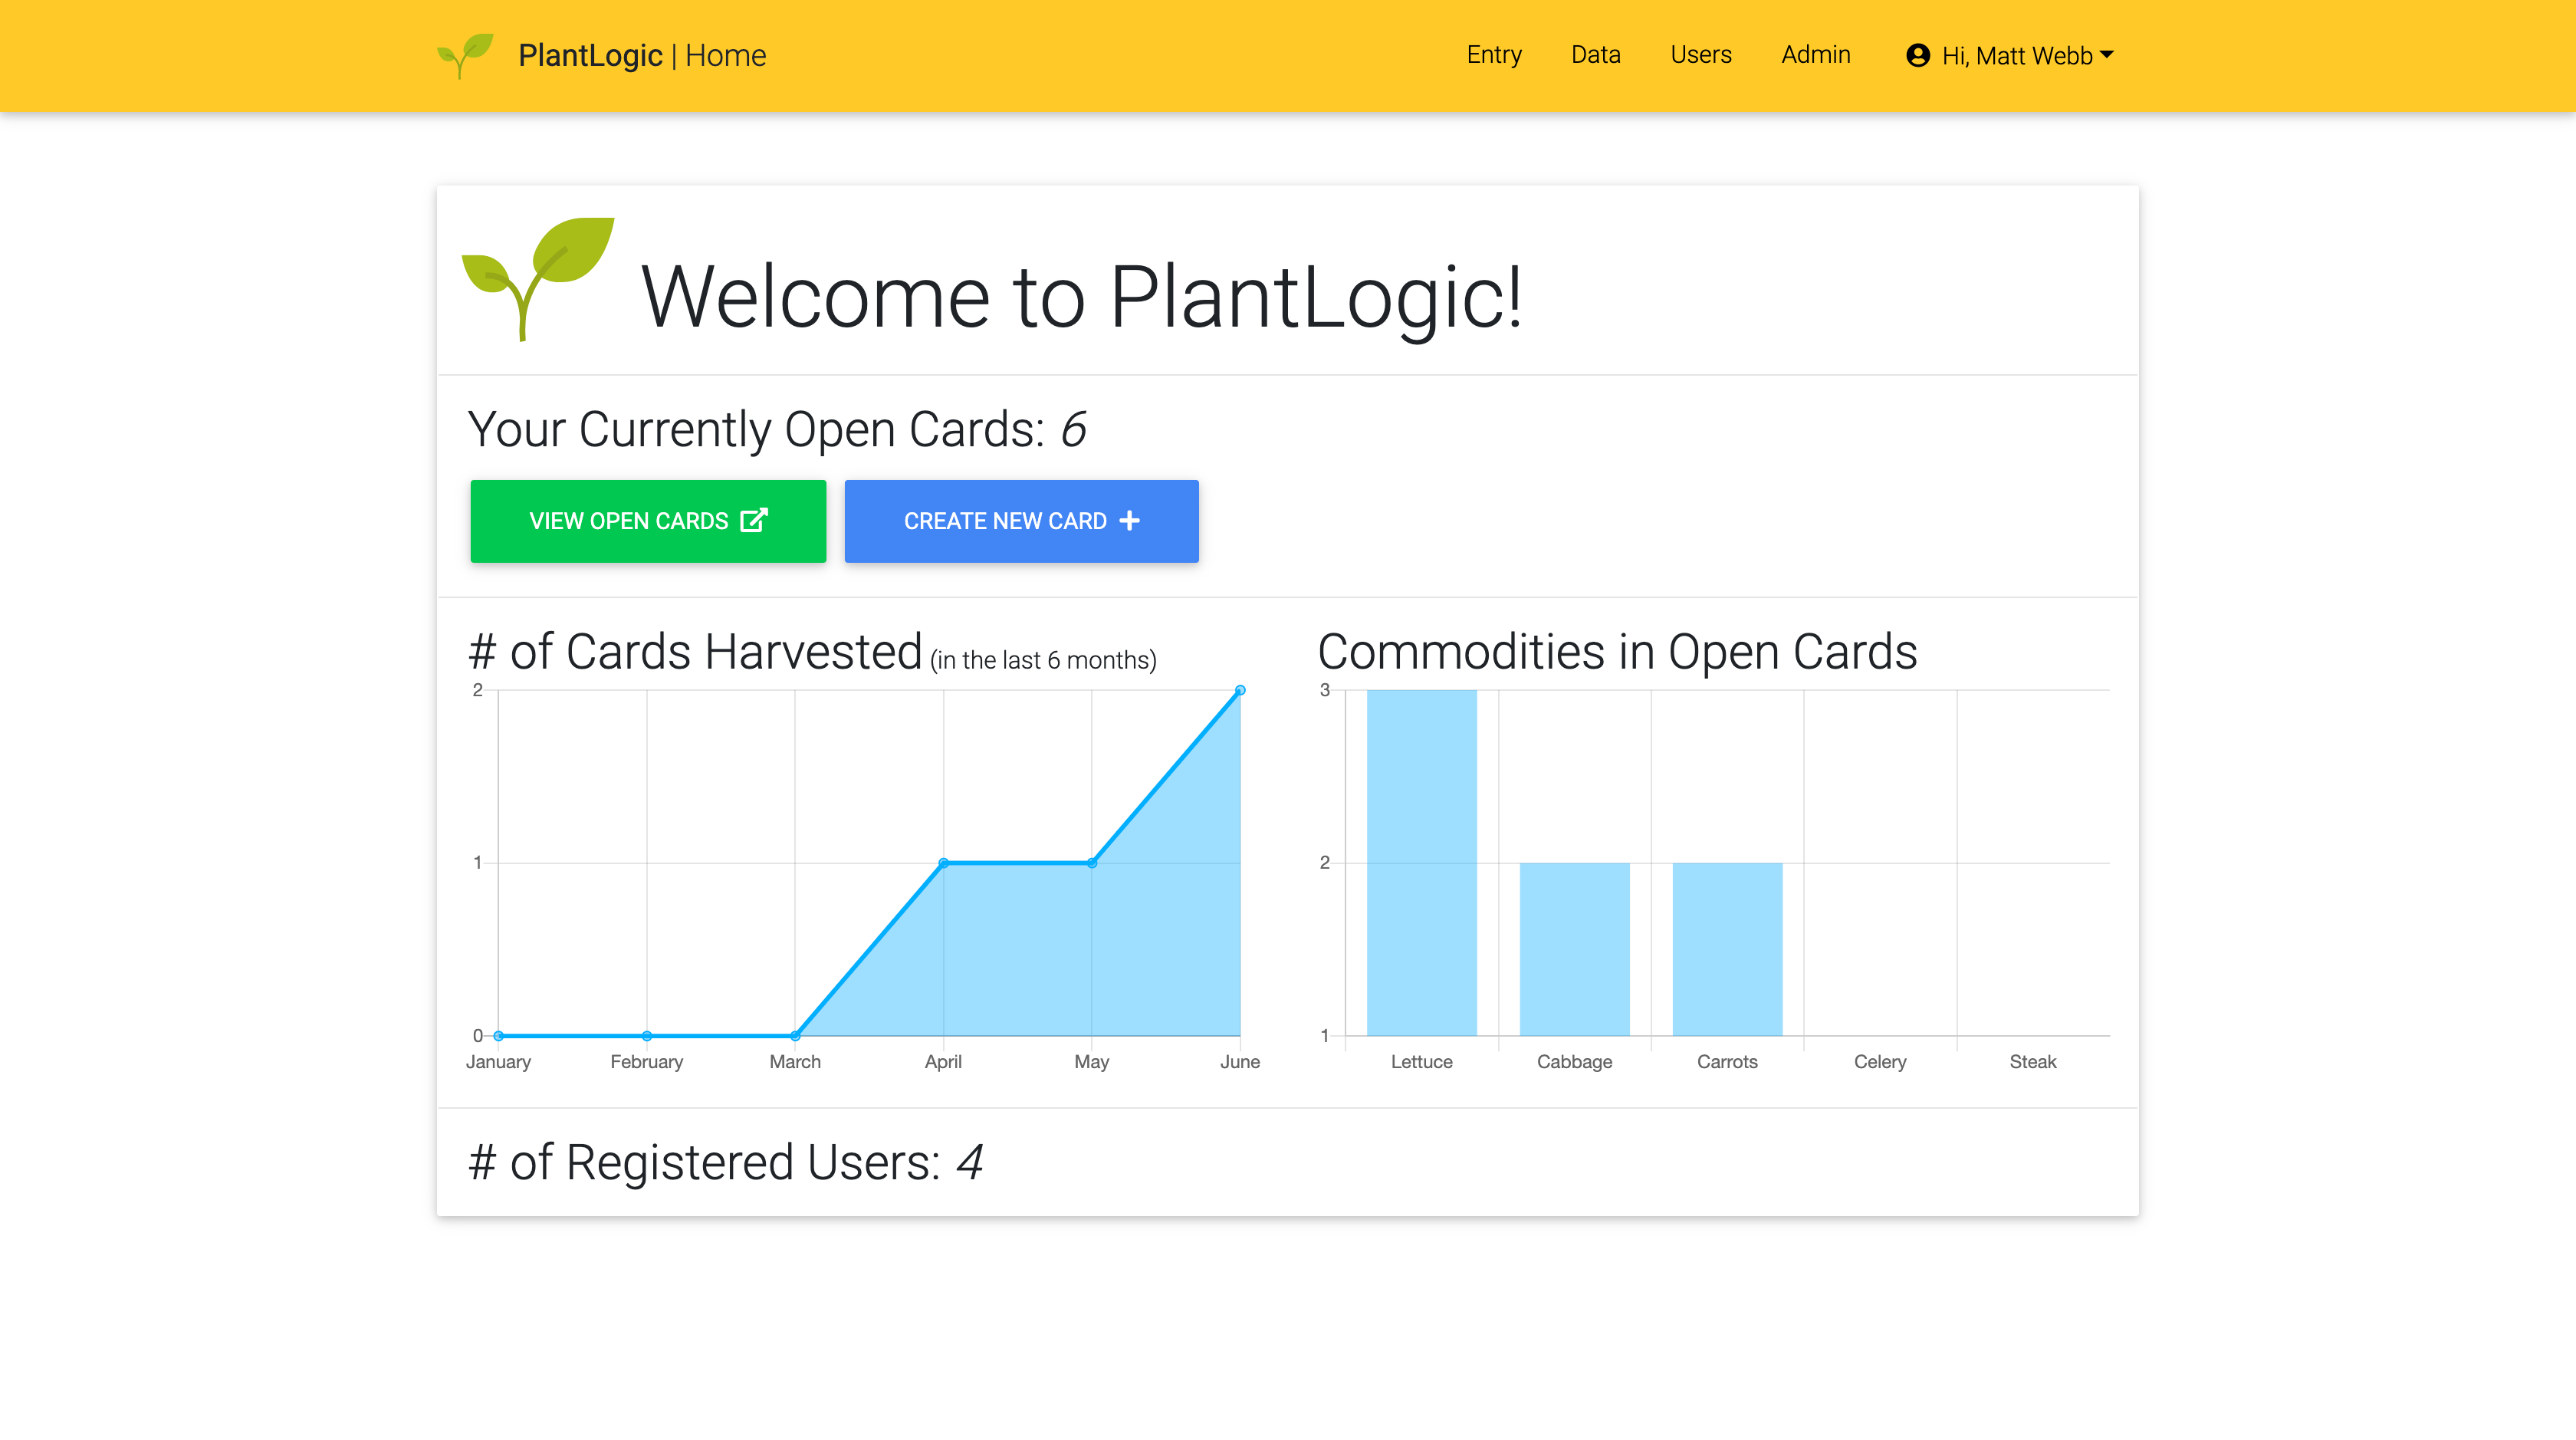The height and width of the screenshot is (1440, 2576).
Task: Click the plus icon on Create New Card
Action: click(1129, 520)
